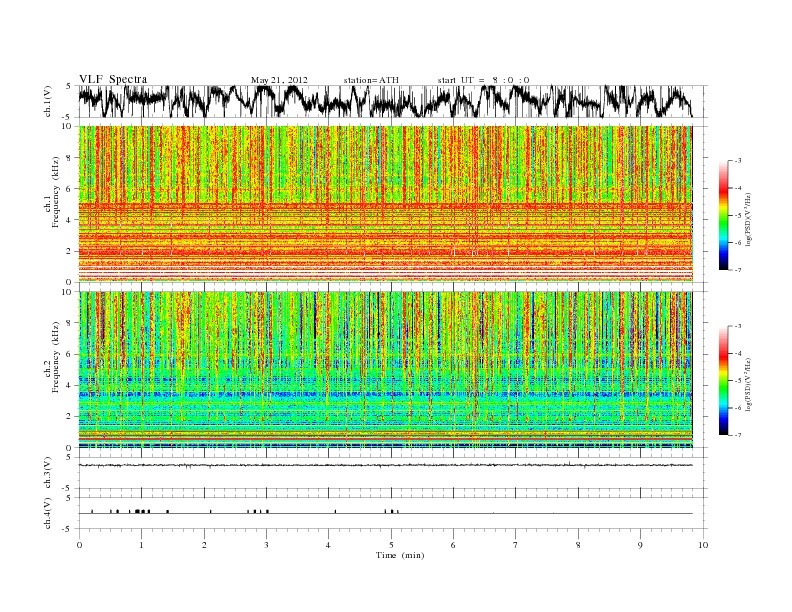792x612 pixels.
Task: Click the '6' kHz tick on the ch.2 frequency axis
Action: 70,354
